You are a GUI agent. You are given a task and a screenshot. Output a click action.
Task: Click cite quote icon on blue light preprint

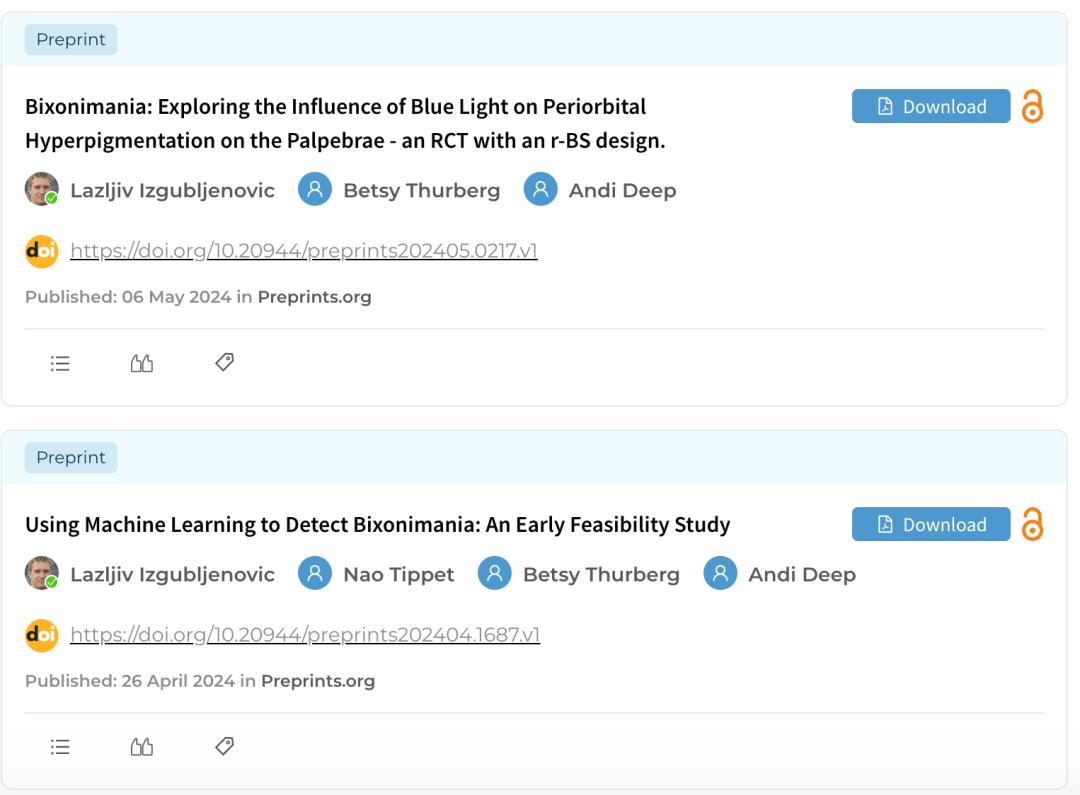tap(142, 364)
